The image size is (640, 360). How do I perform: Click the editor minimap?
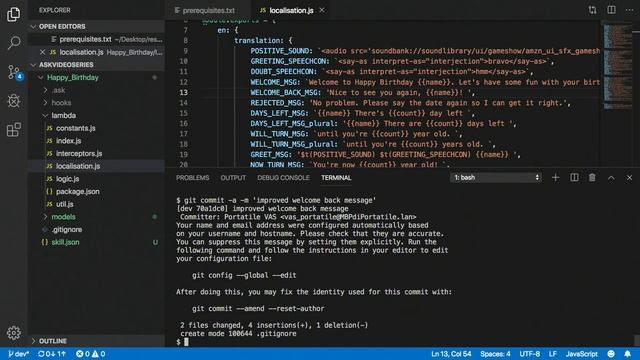[x=618, y=65]
